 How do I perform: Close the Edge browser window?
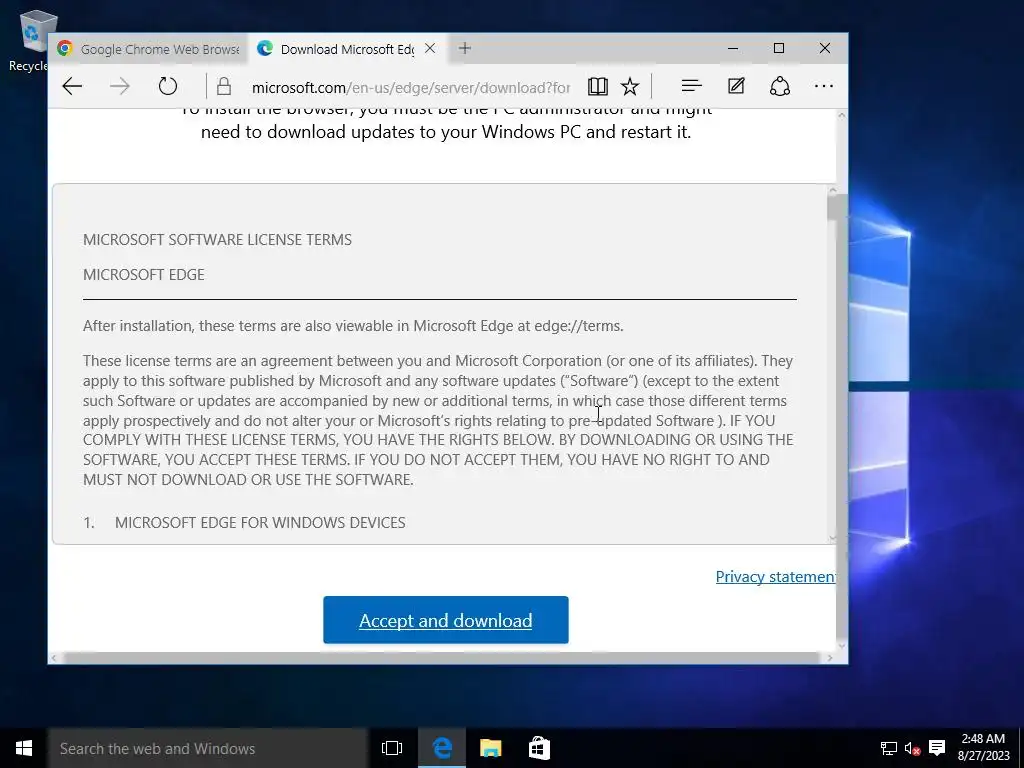[825, 48]
